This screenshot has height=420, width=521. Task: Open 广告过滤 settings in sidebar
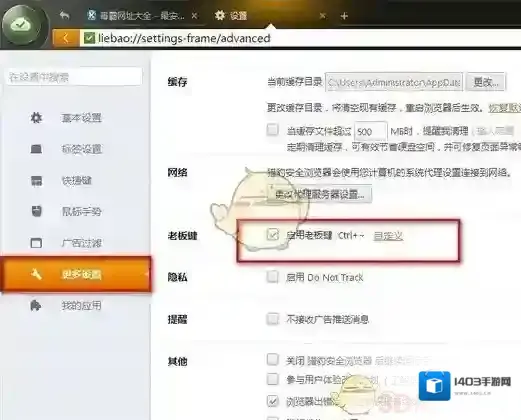(81, 243)
